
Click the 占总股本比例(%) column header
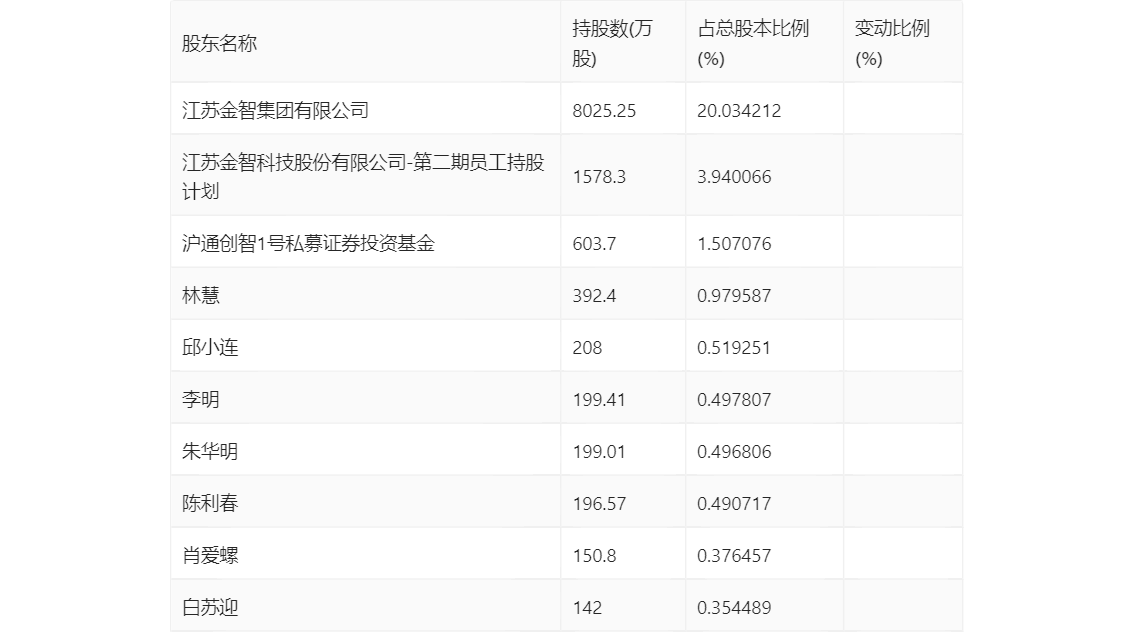753,43
